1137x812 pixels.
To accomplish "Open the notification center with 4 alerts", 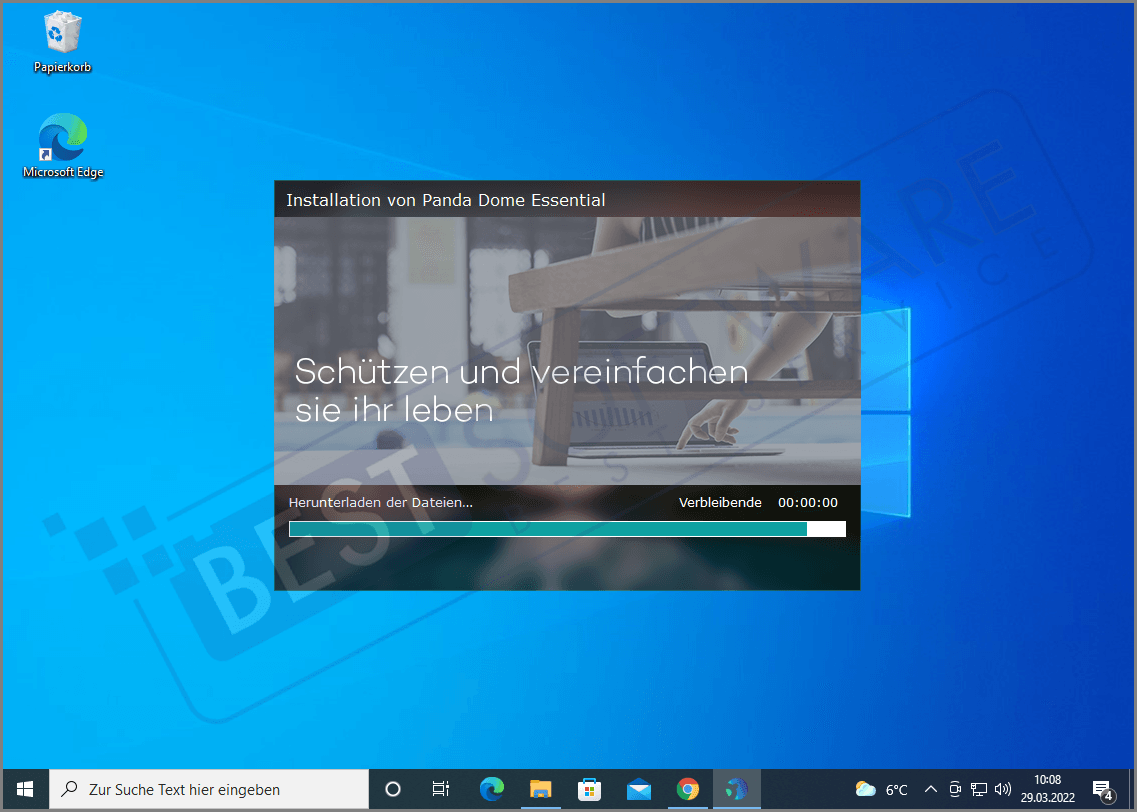I will pos(1101,790).
